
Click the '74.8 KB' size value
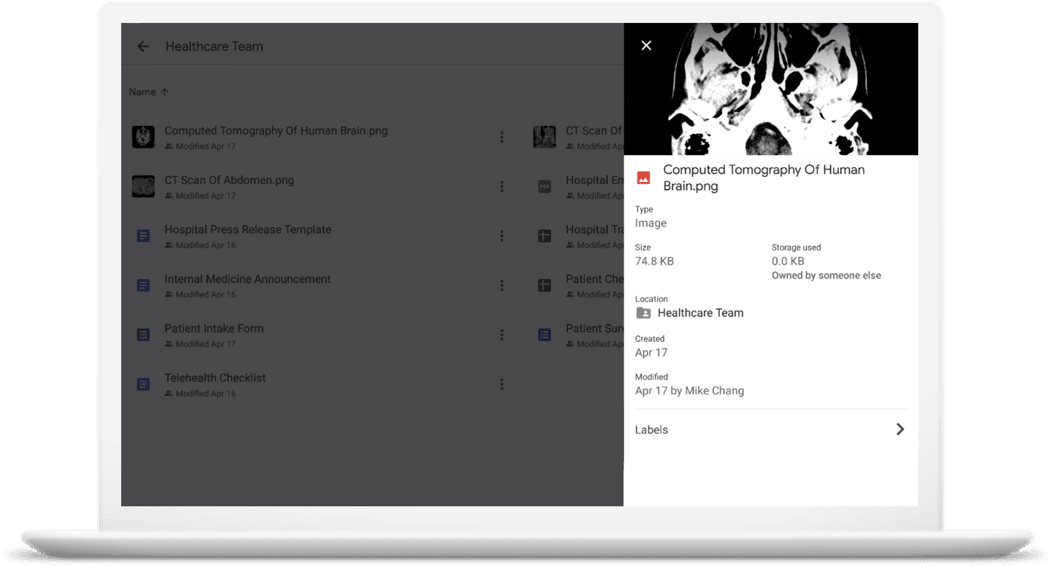point(654,261)
